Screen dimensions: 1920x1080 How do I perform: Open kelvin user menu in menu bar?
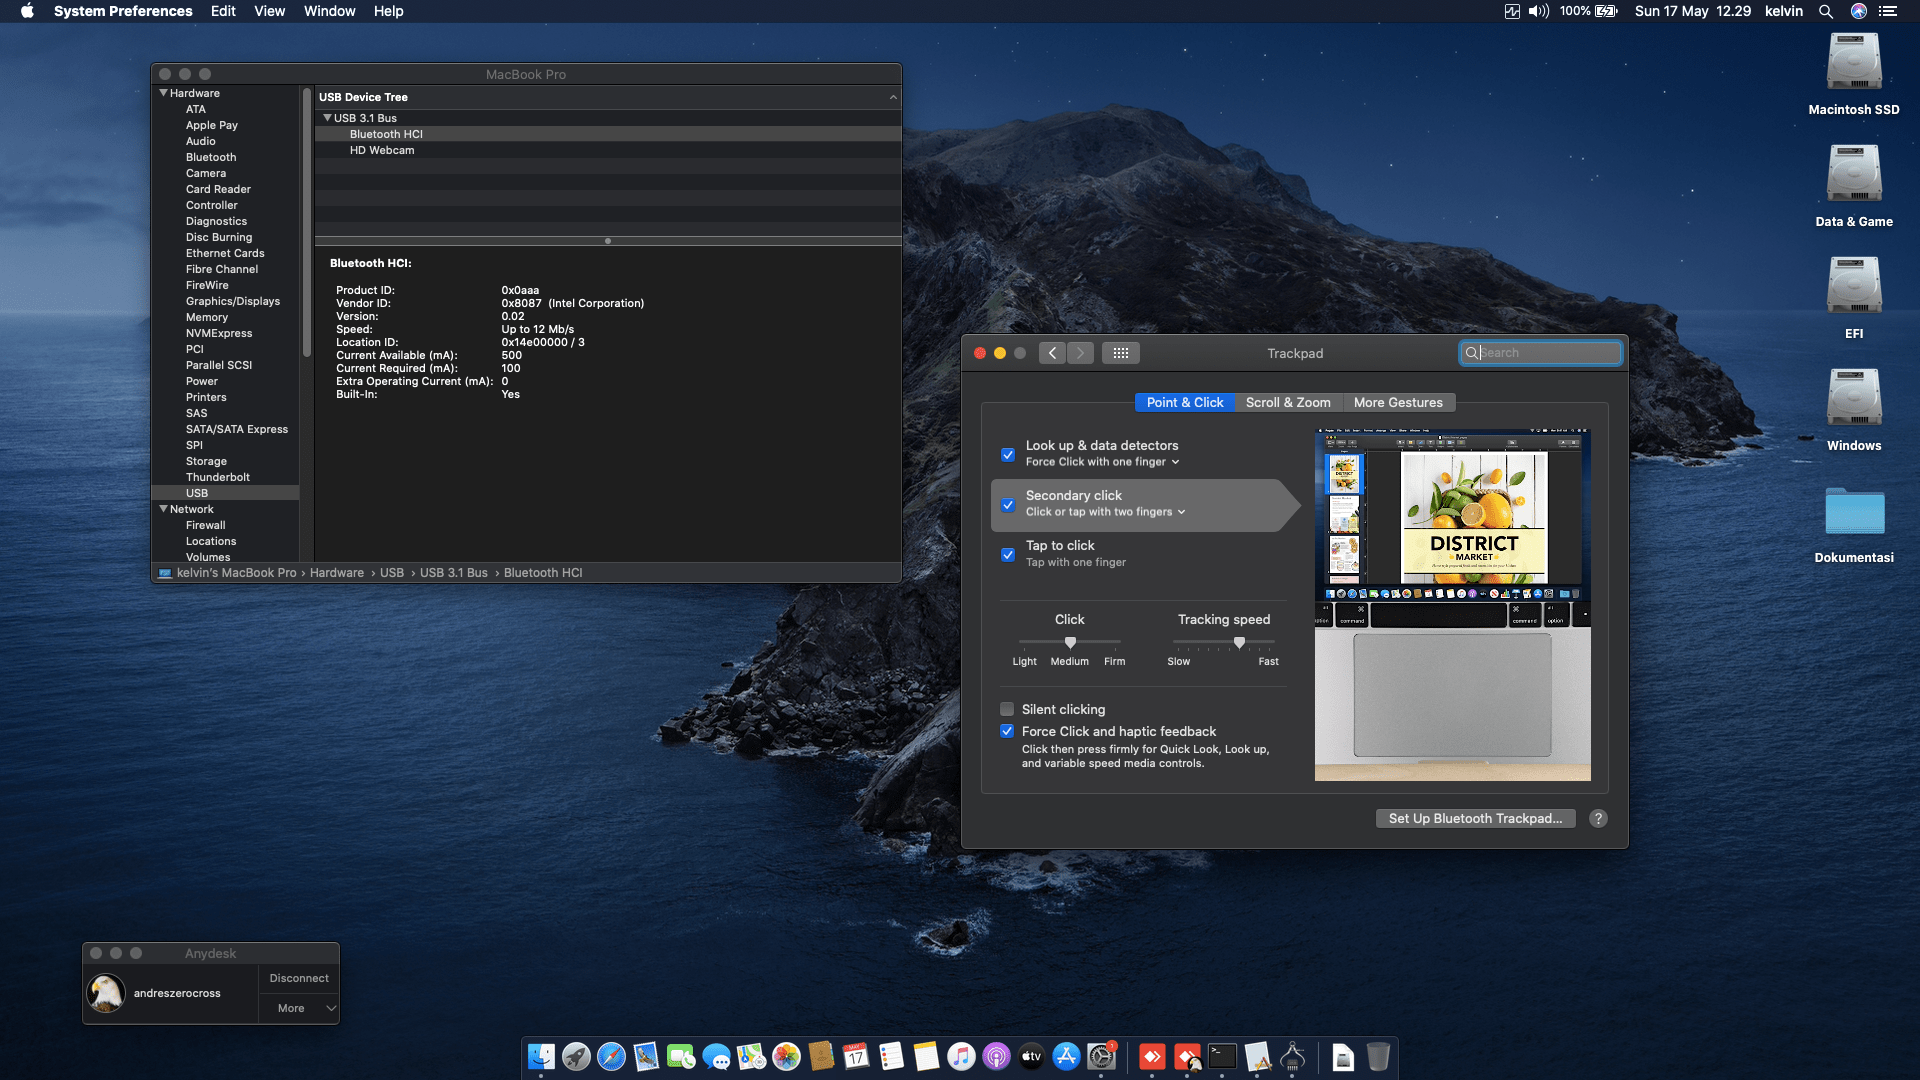click(x=1784, y=11)
